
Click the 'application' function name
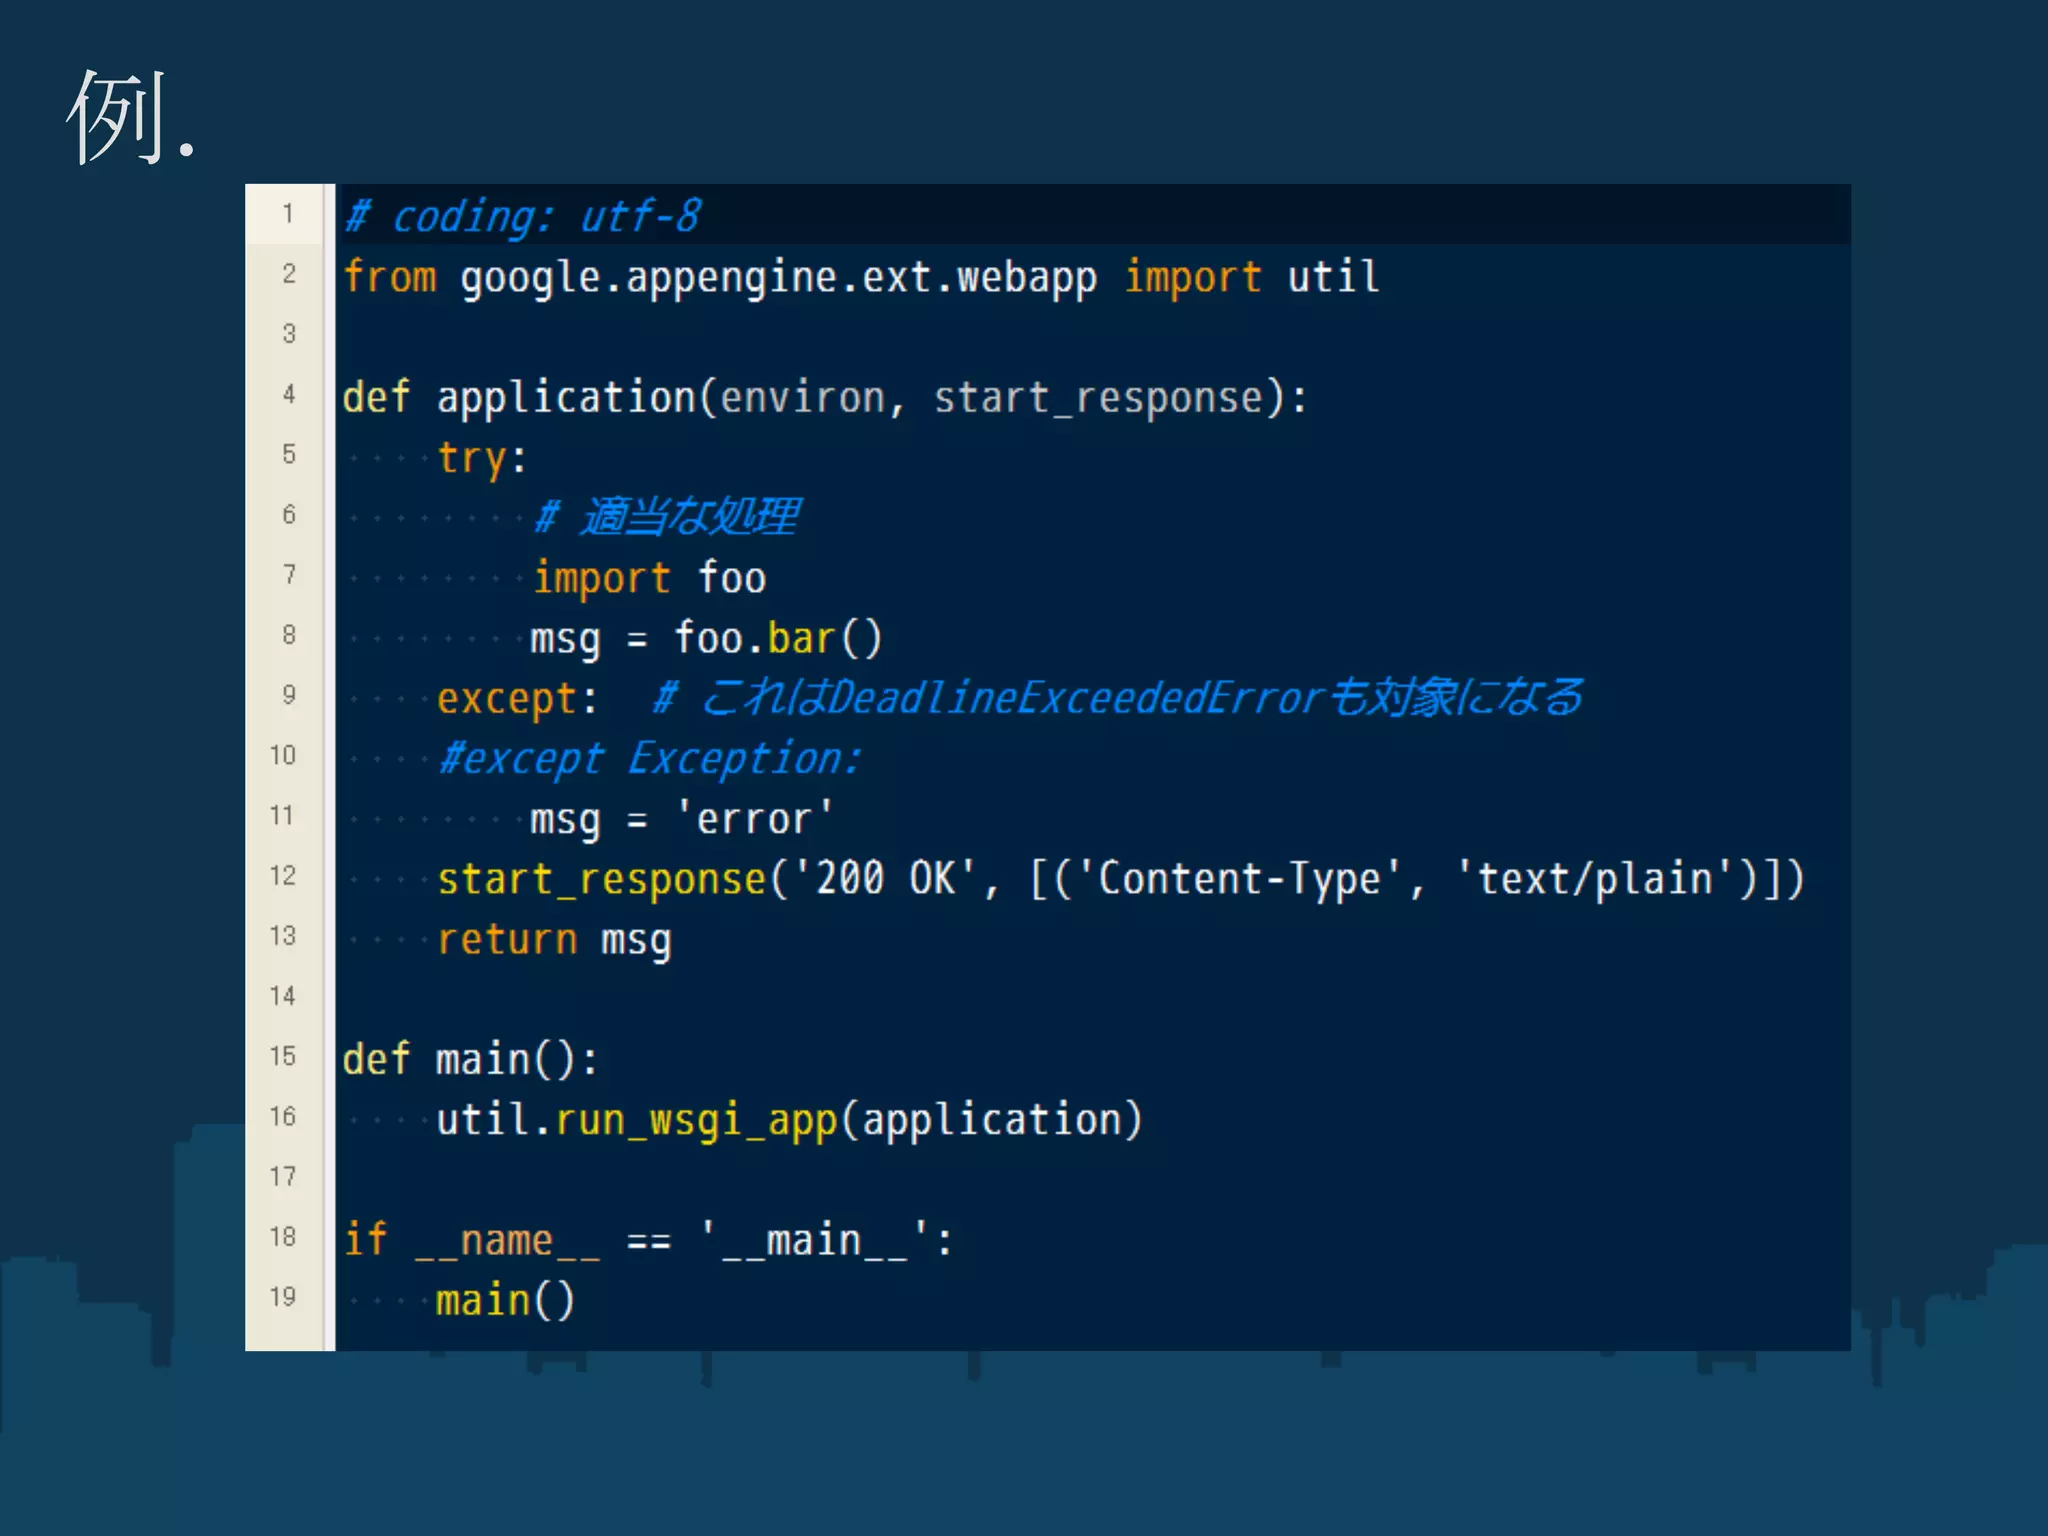[x=566, y=398]
